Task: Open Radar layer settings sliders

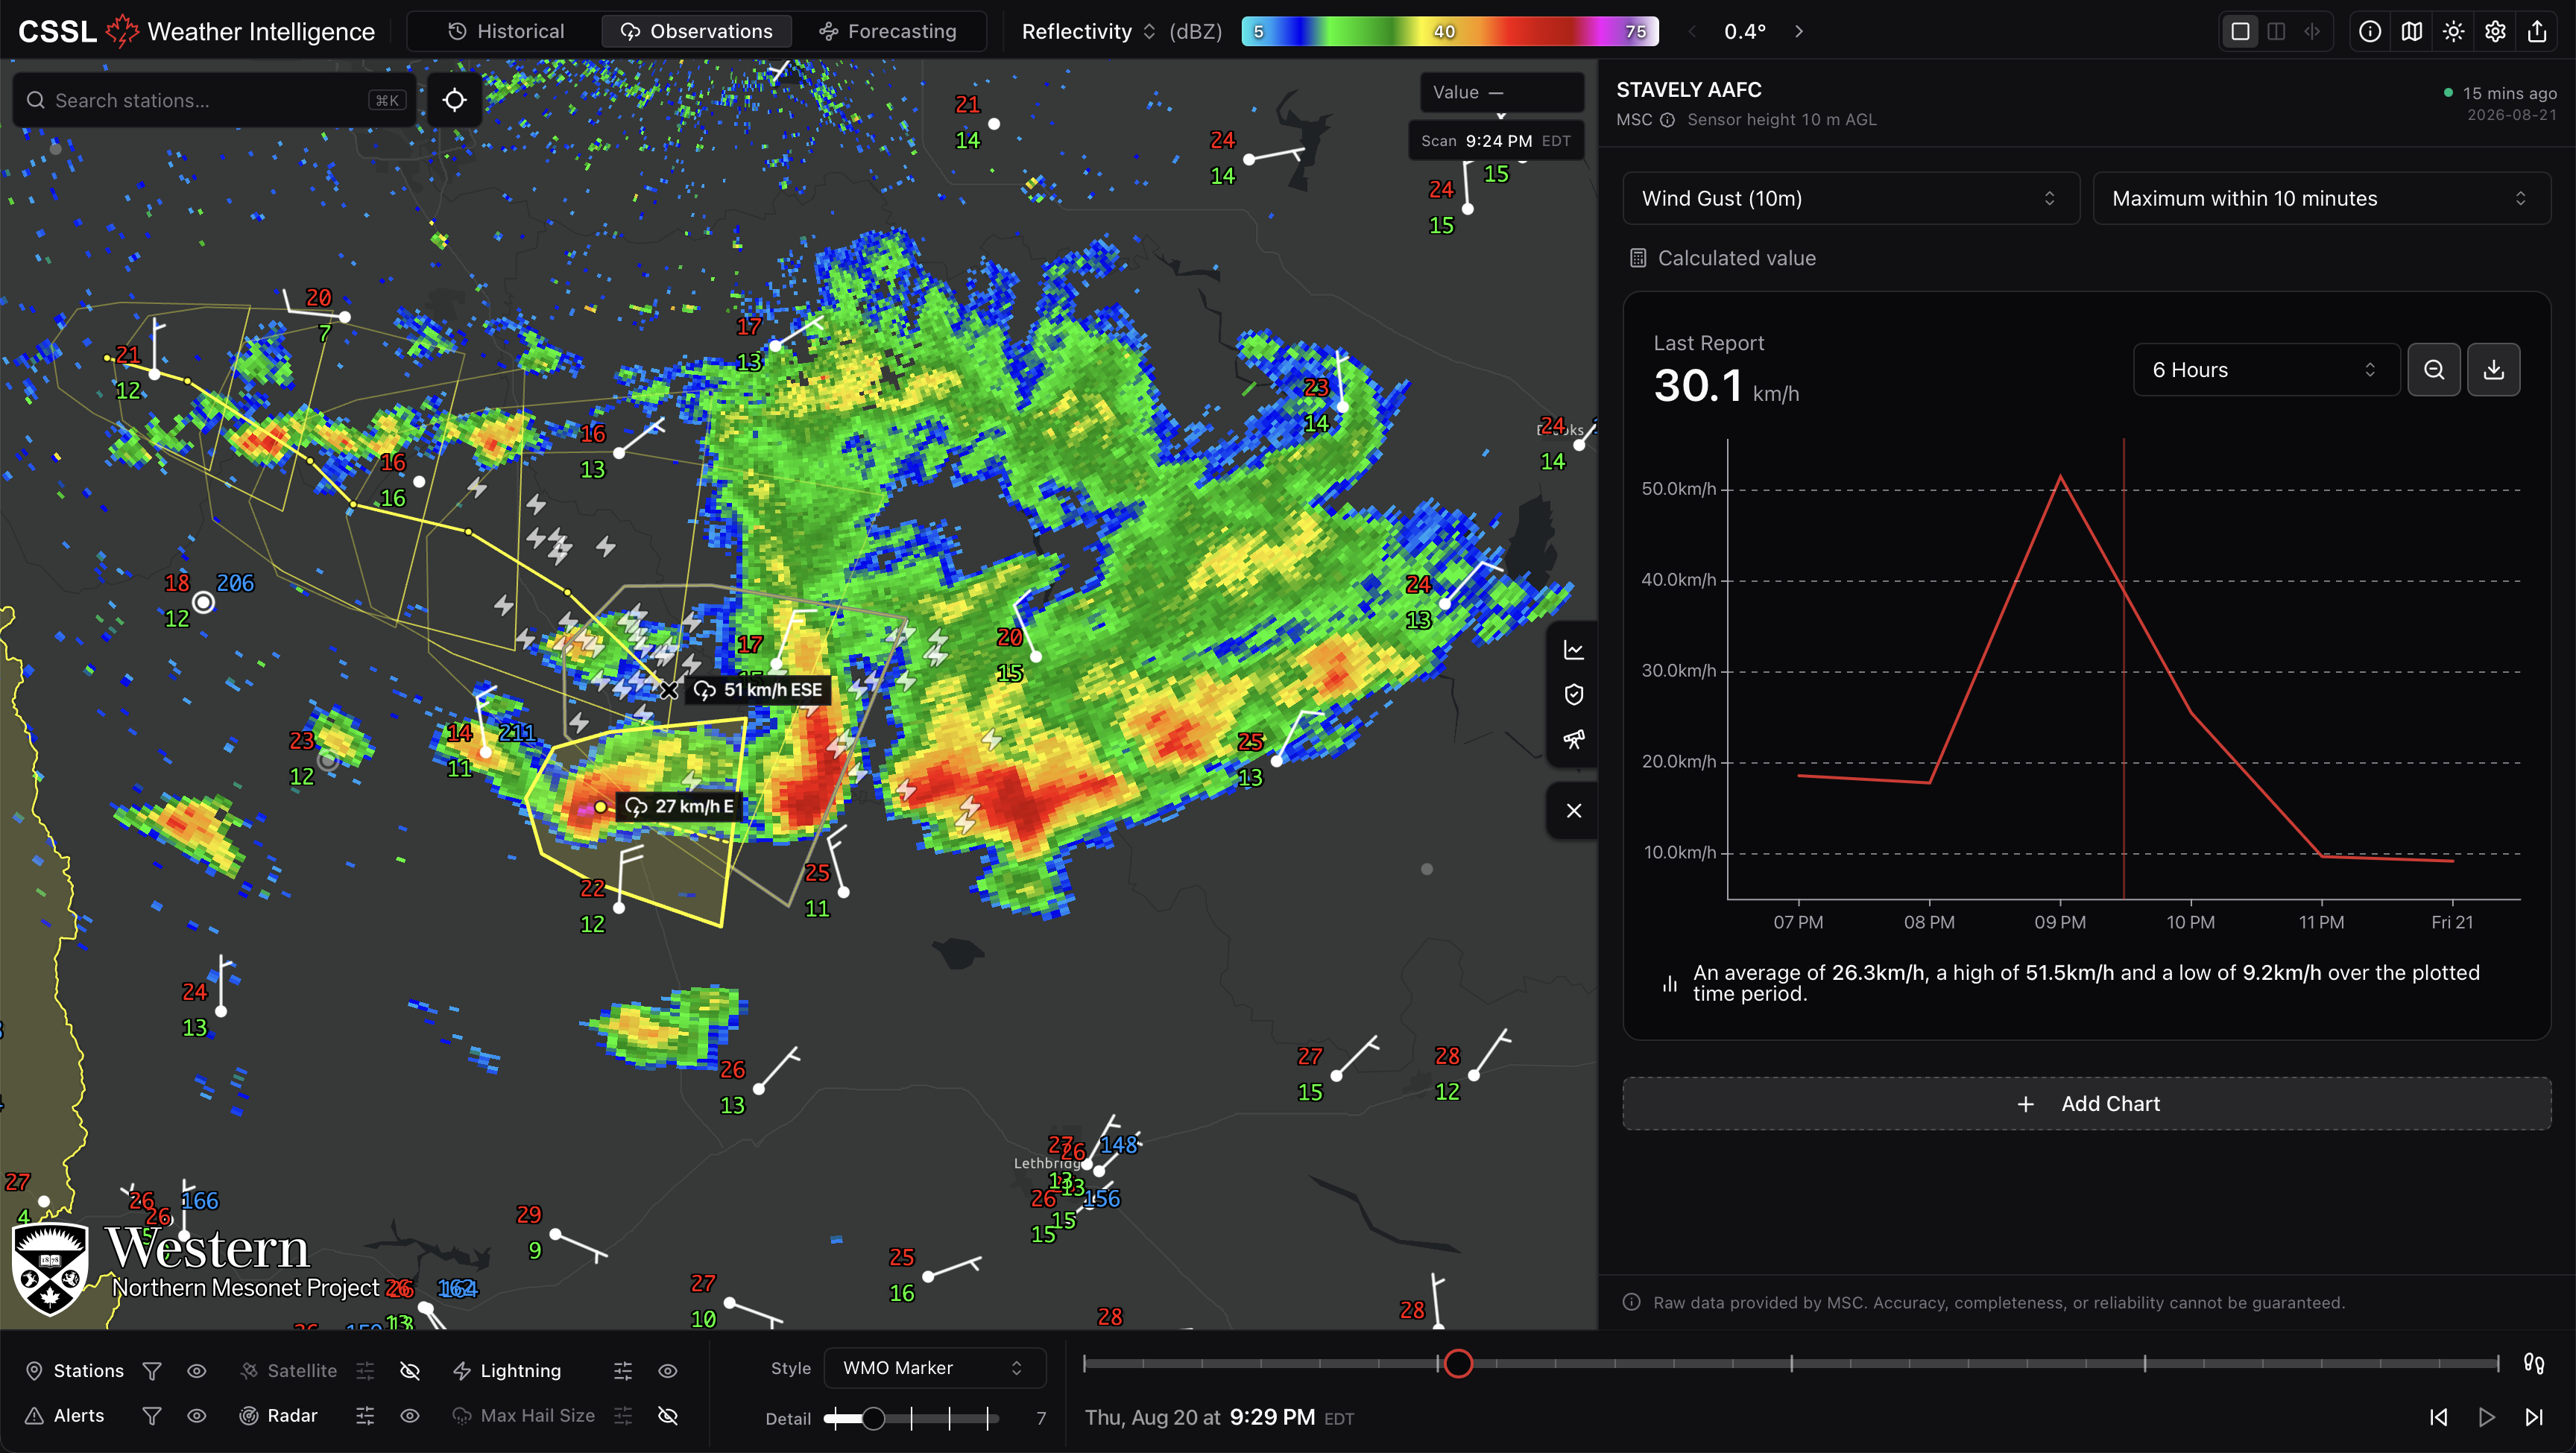Action: (x=365, y=1416)
